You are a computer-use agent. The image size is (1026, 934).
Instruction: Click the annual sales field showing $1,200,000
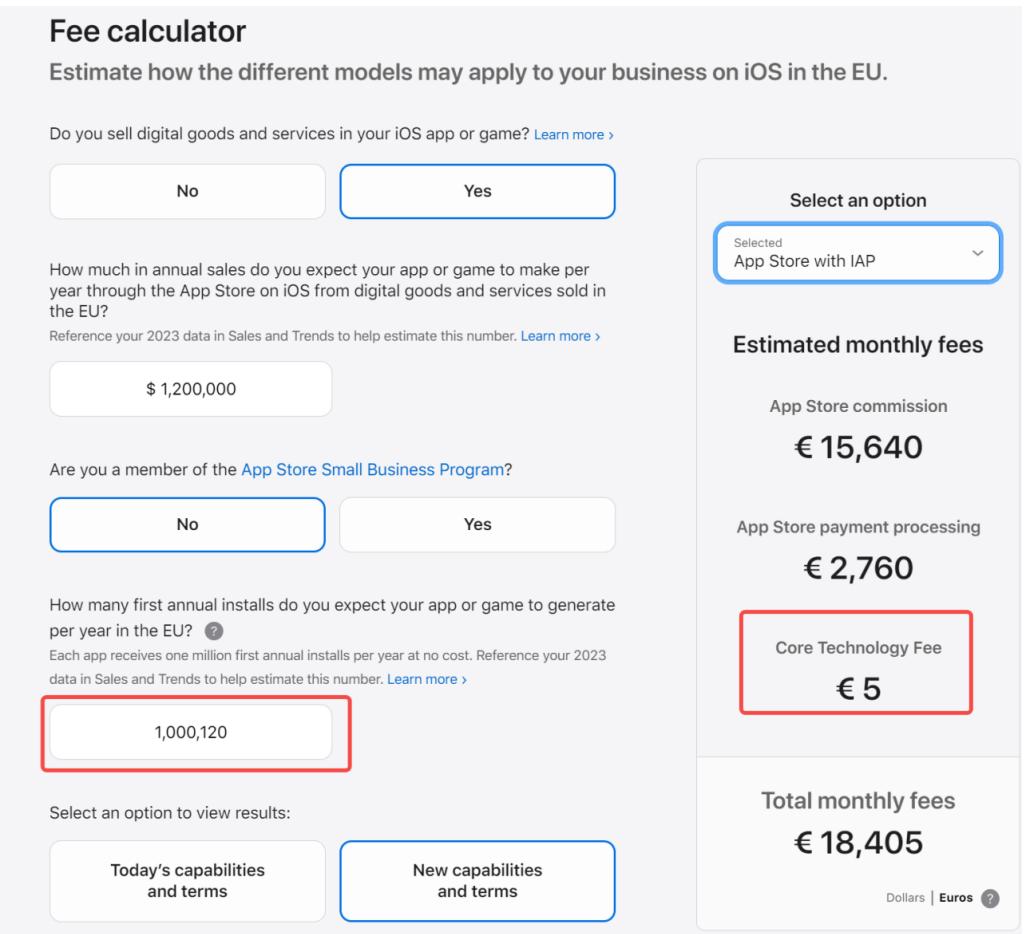[x=190, y=389]
